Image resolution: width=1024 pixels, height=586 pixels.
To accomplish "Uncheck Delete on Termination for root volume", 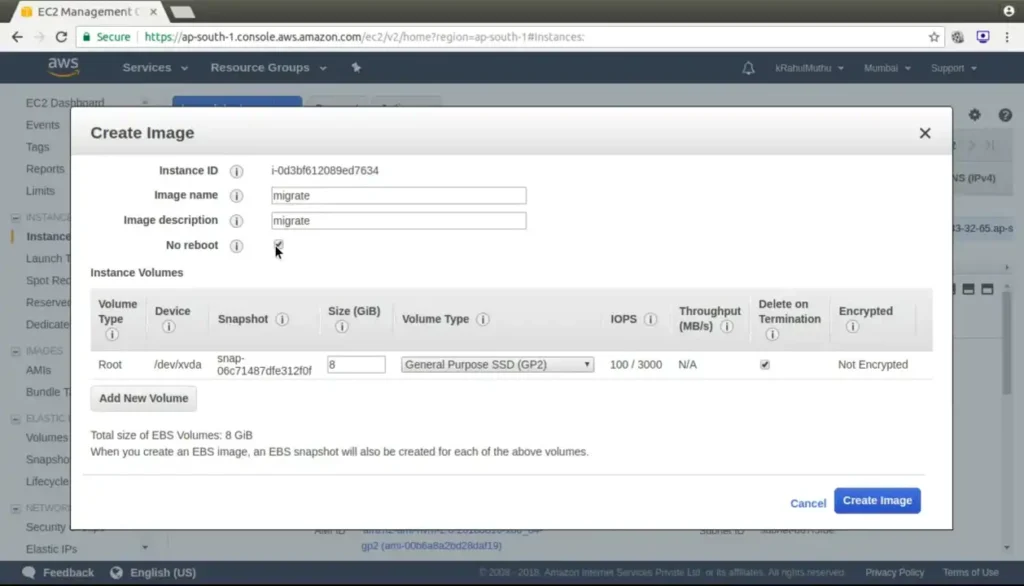I will pos(765,365).
